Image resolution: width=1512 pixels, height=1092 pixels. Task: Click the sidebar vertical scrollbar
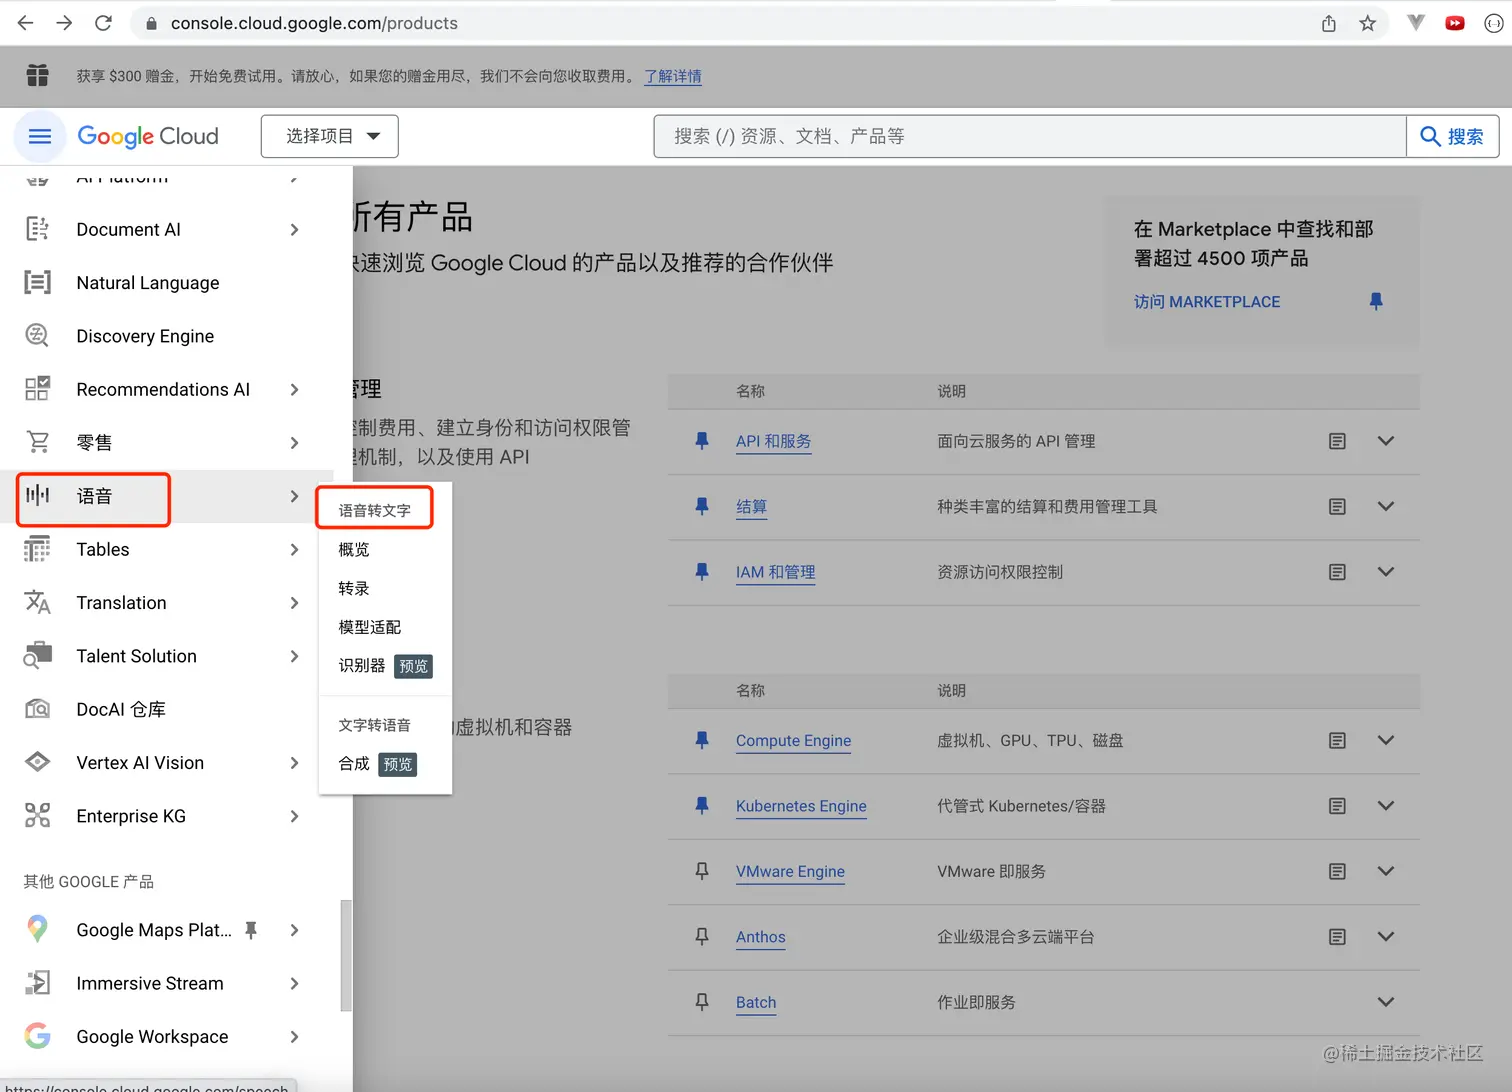point(346,955)
